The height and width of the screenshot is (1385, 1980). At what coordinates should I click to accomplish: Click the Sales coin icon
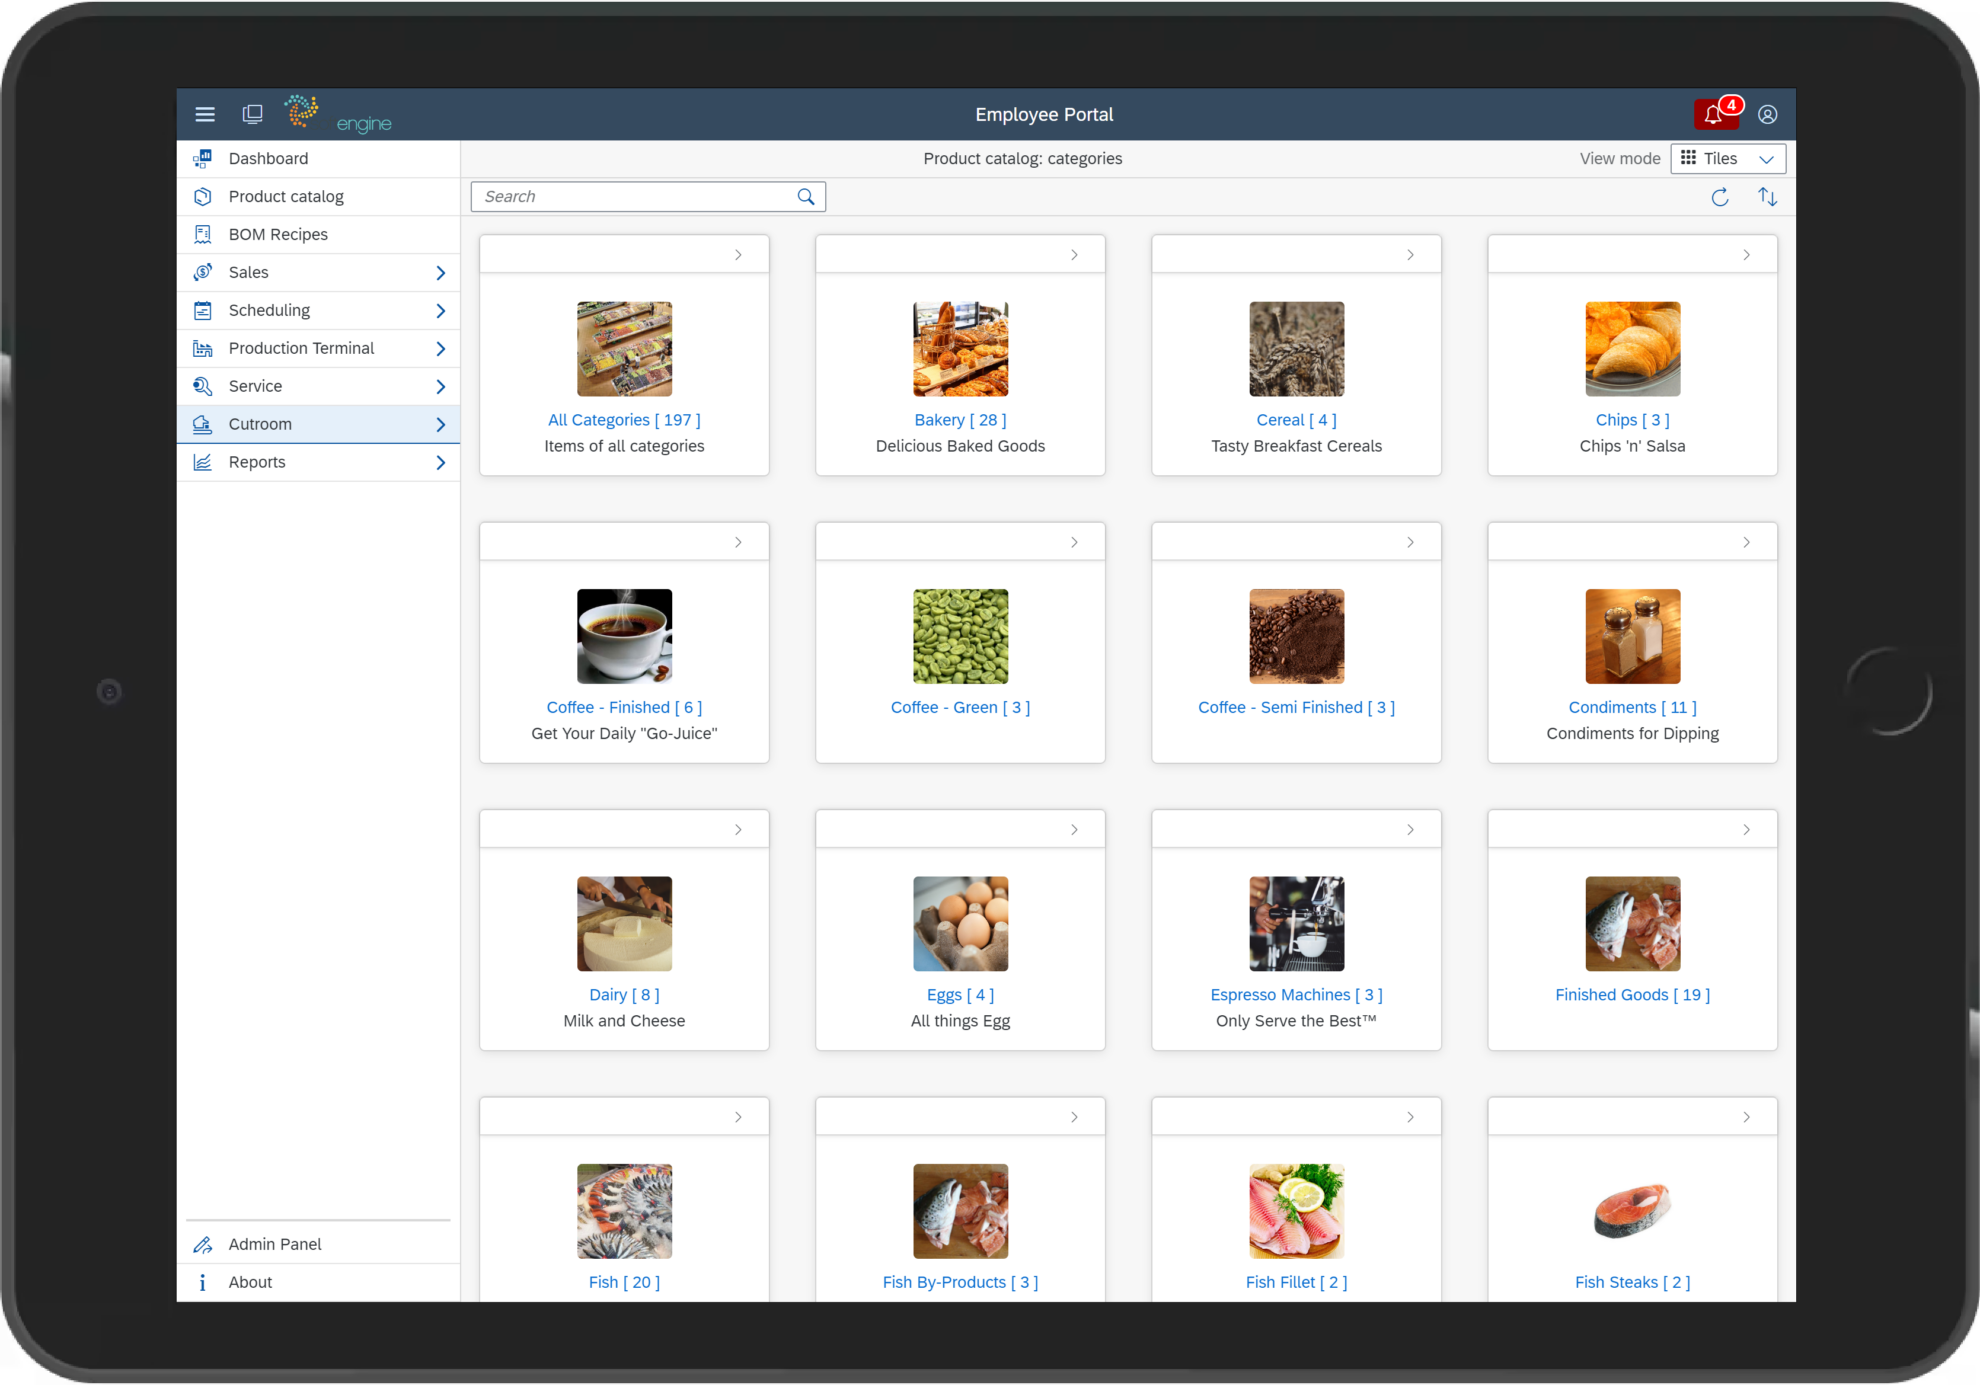pyautogui.click(x=203, y=272)
